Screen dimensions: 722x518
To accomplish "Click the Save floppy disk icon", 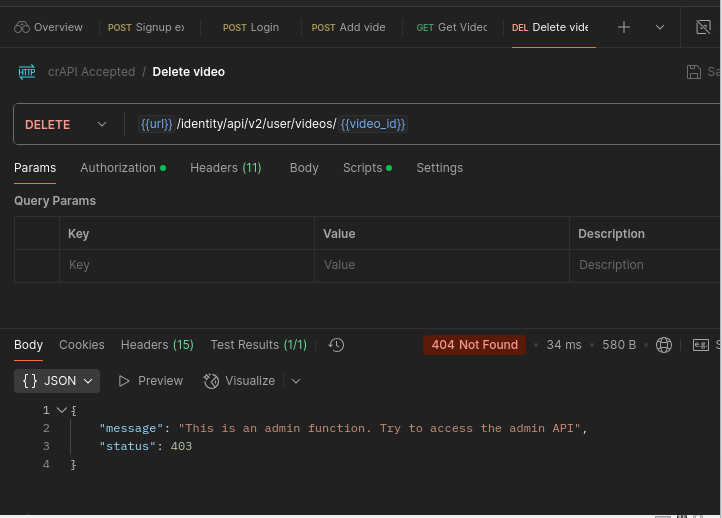I will (x=693, y=72).
